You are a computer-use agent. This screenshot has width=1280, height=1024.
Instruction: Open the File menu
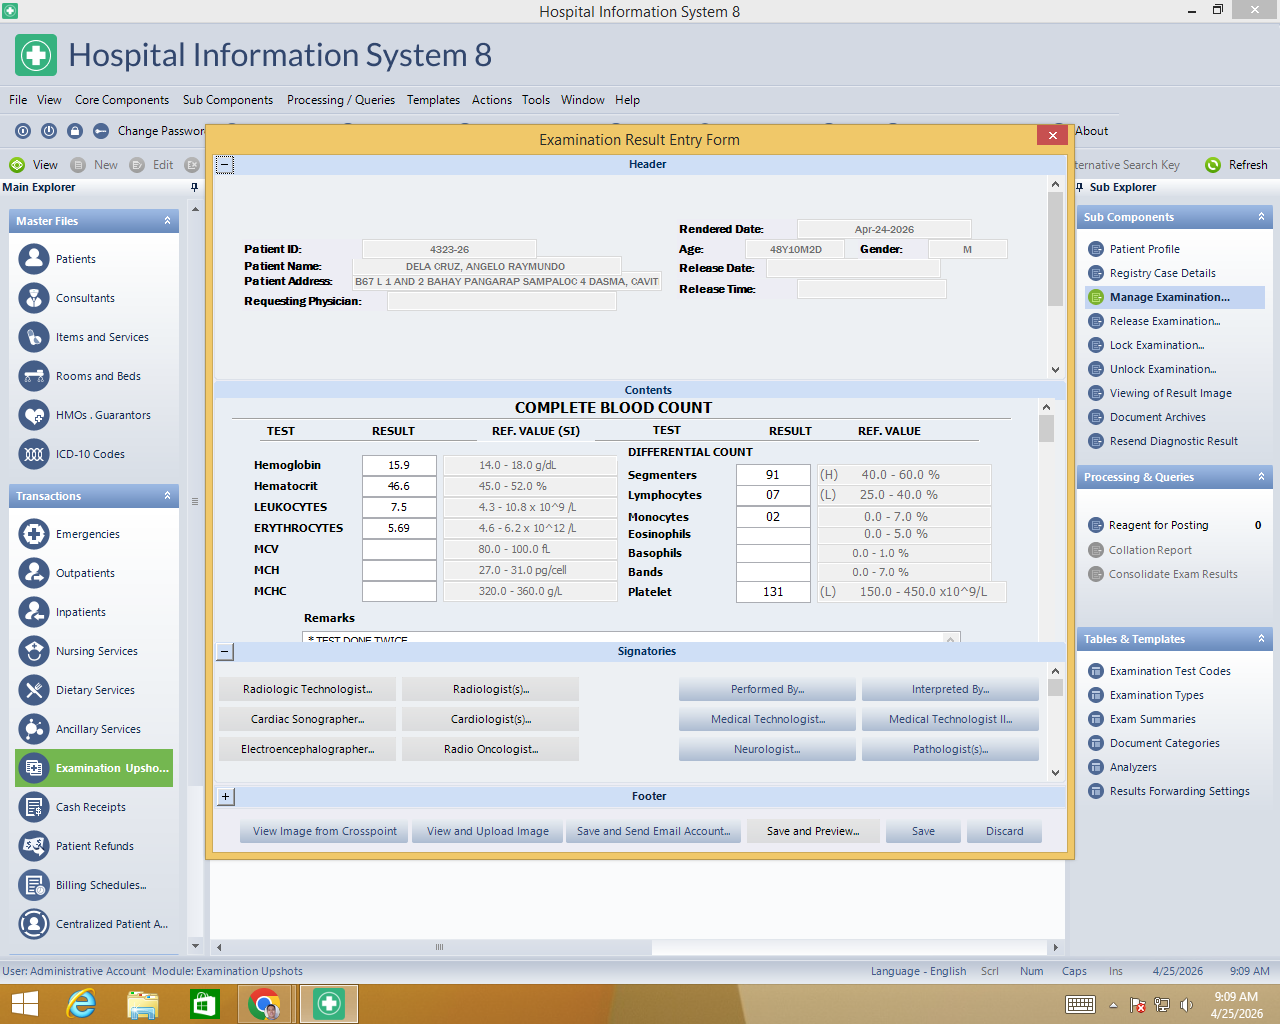pyautogui.click(x=18, y=100)
